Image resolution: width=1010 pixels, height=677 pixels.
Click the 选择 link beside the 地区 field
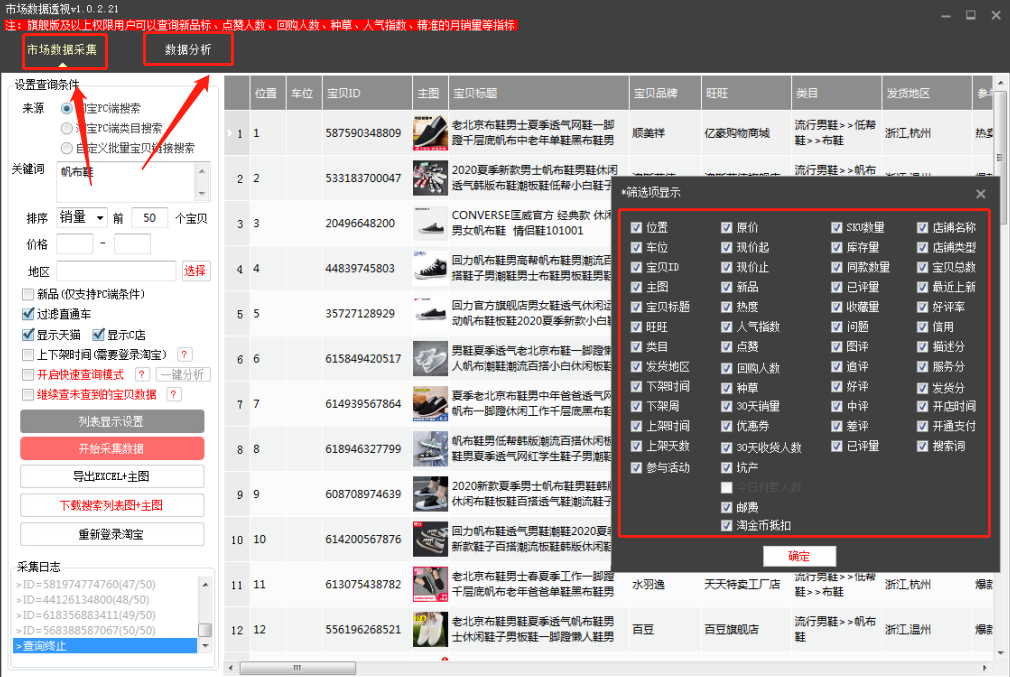click(x=196, y=271)
